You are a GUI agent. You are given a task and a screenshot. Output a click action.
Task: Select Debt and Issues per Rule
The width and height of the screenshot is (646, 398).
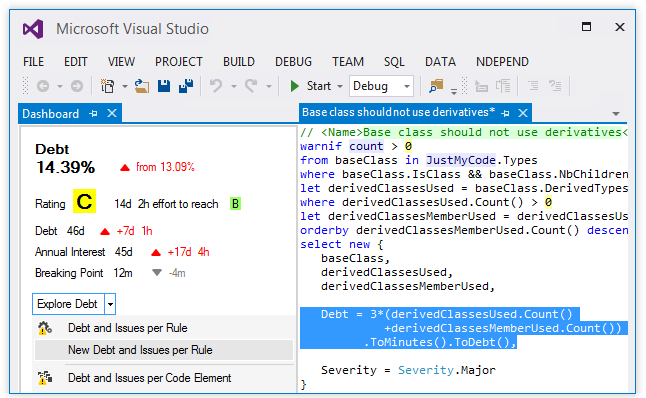pyautogui.click(x=127, y=328)
